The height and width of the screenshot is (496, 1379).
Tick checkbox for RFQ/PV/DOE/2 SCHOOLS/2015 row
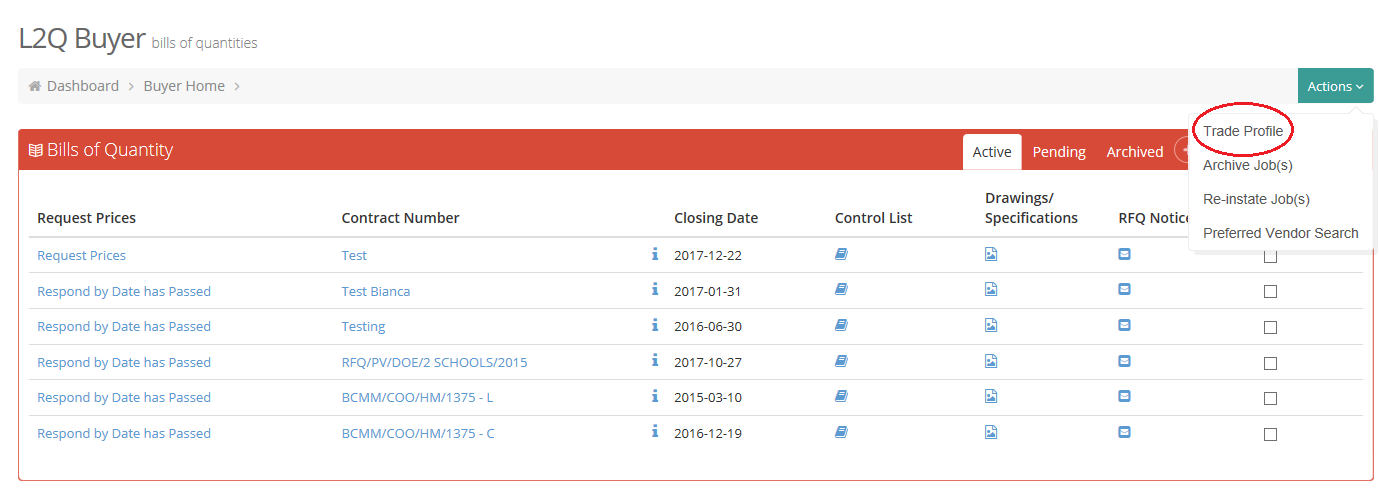pos(1270,363)
